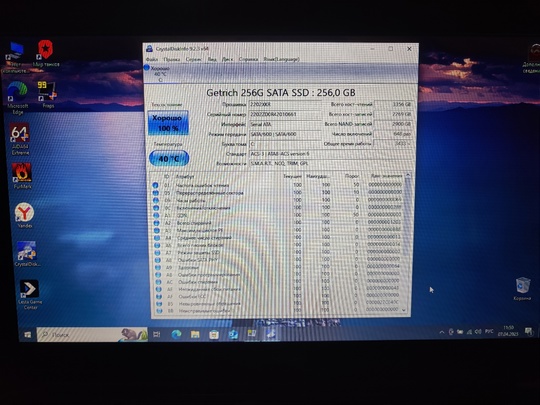Click the 40 °C temperature button
The height and width of the screenshot is (405, 540).
[169, 158]
